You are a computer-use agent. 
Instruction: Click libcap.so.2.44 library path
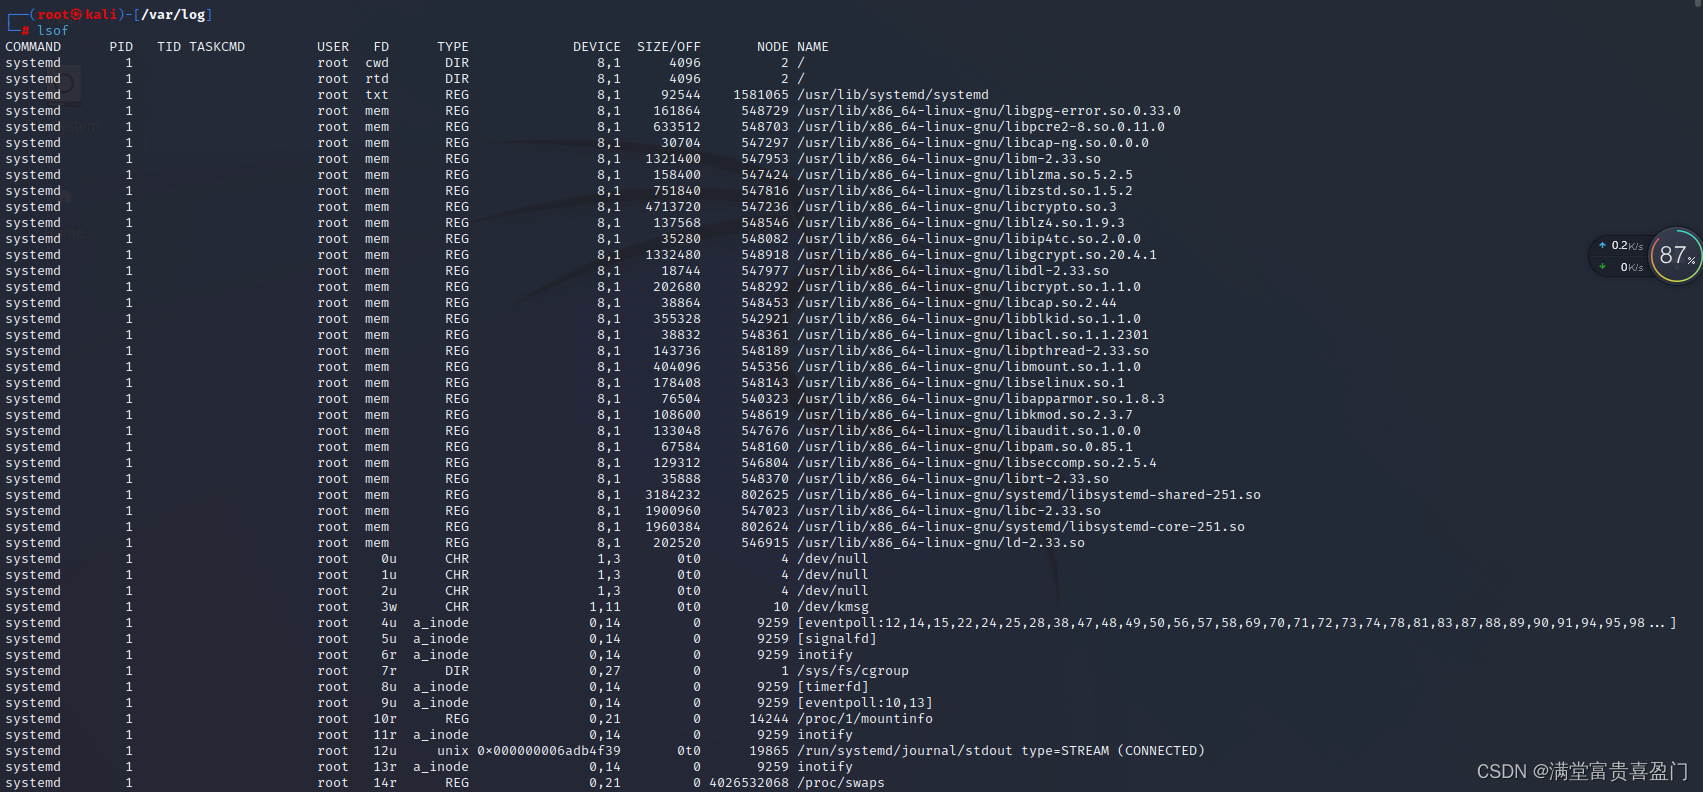coord(957,303)
